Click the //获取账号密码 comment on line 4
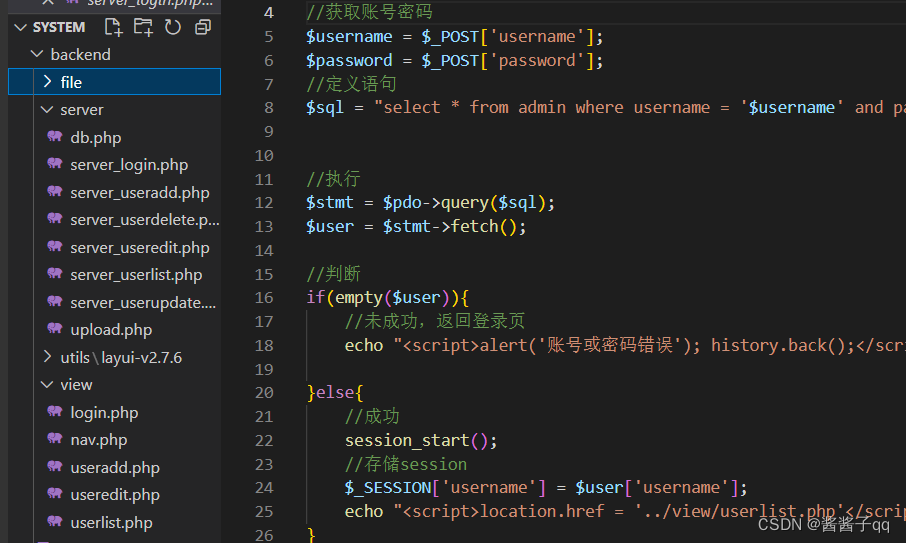906x543 pixels. click(x=369, y=12)
